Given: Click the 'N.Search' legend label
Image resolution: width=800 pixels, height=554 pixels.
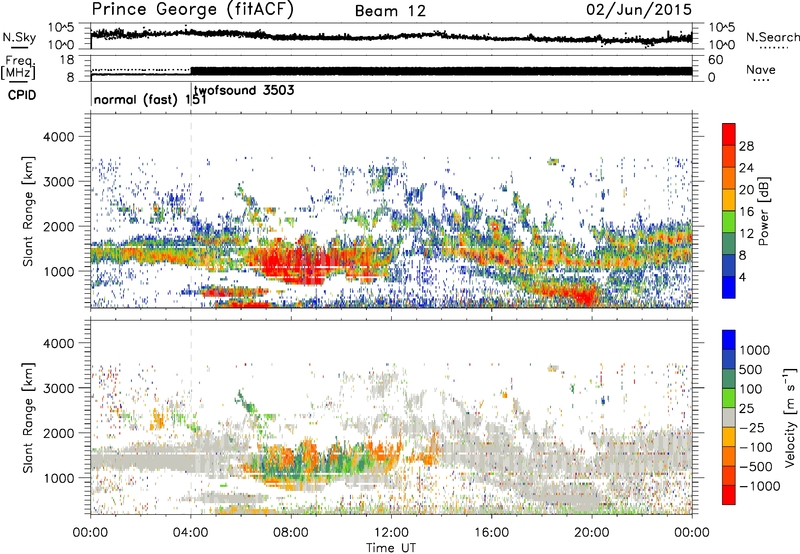Looking at the screenshot, I should [x=772, y=37].
